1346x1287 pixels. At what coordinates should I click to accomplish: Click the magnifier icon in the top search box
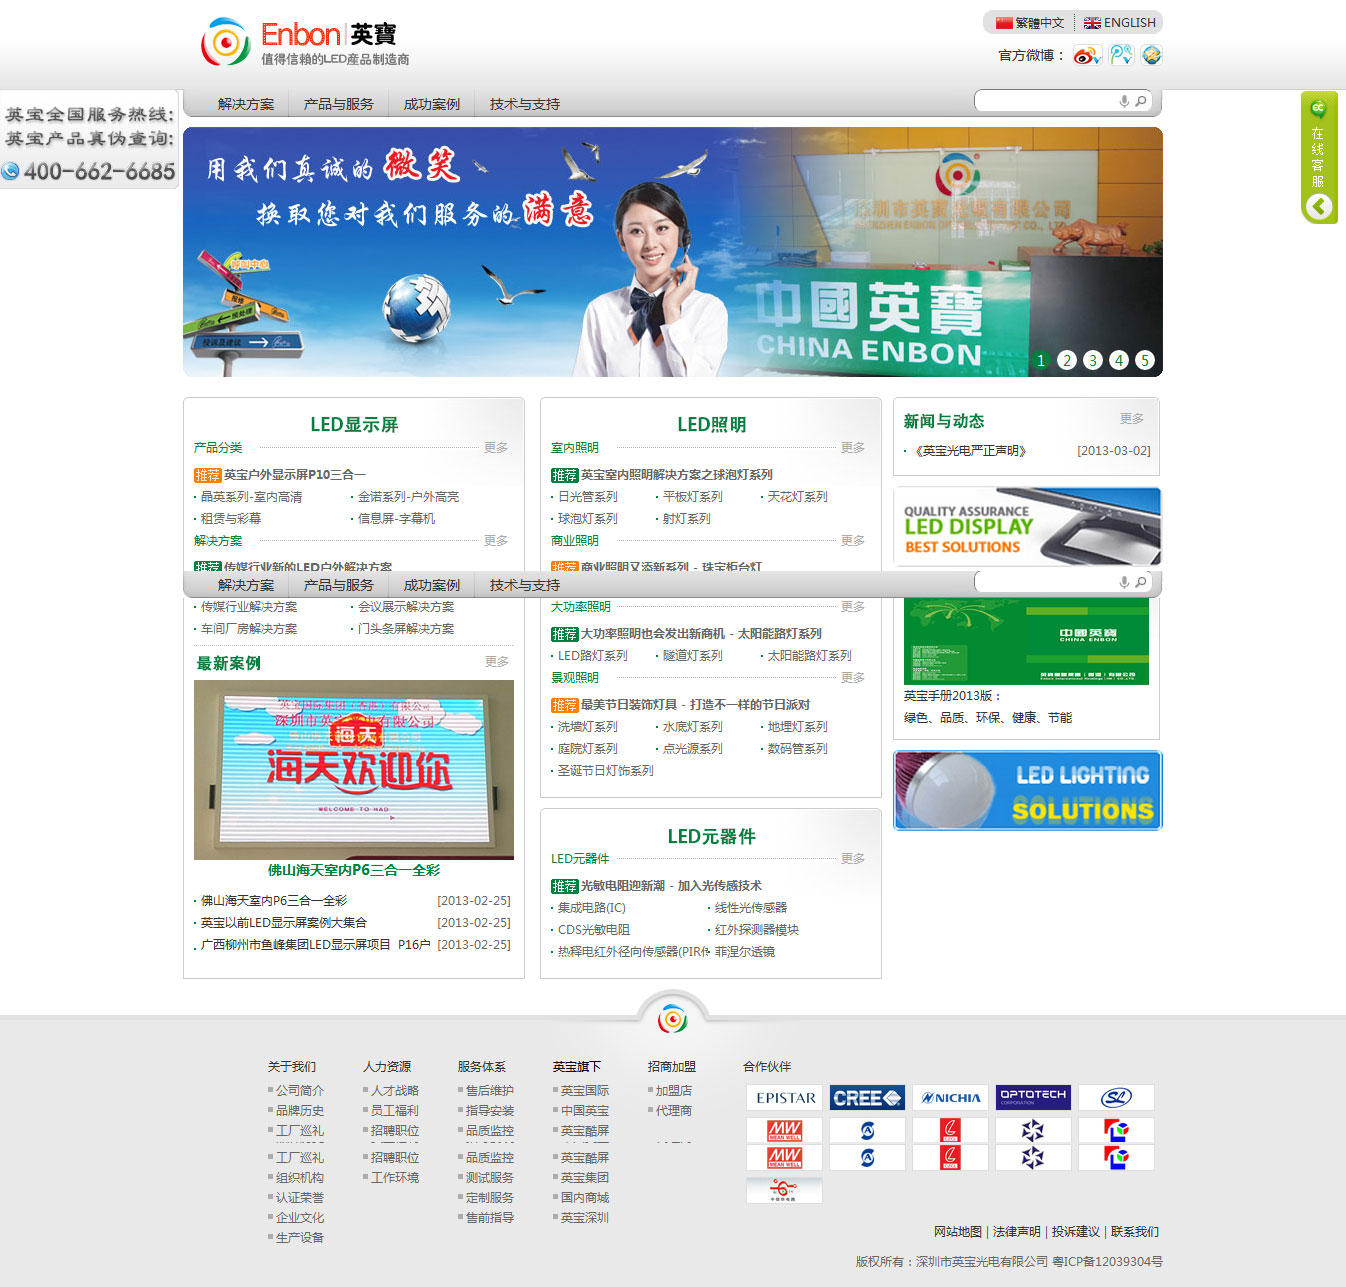click(x=1141, y=101)
